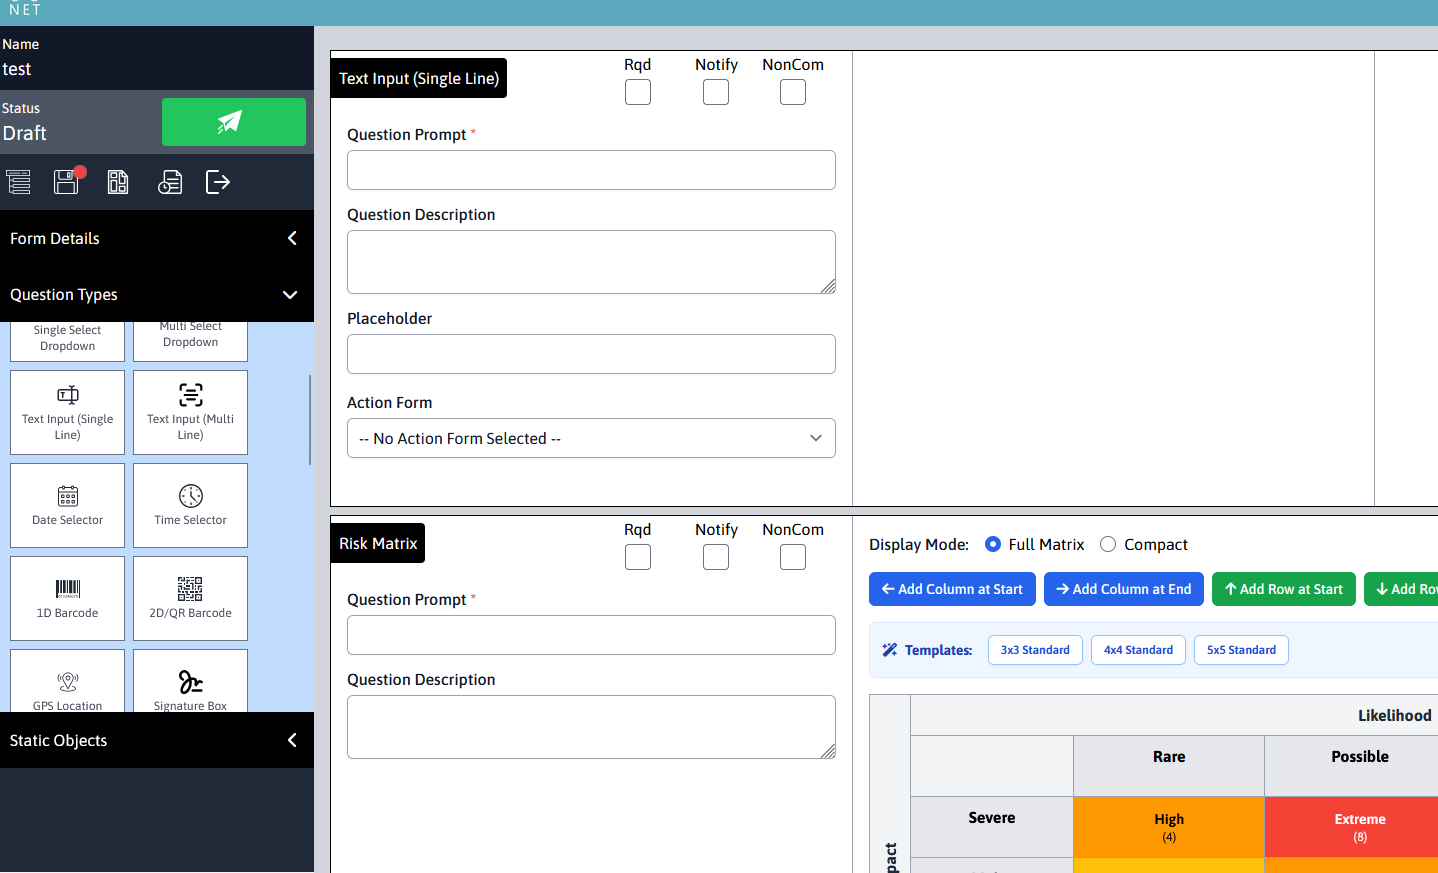The width and height of the screenshot is (1438, 873).
Task: Publish the form with green paper plane button
Action: [x=233, y=121]
